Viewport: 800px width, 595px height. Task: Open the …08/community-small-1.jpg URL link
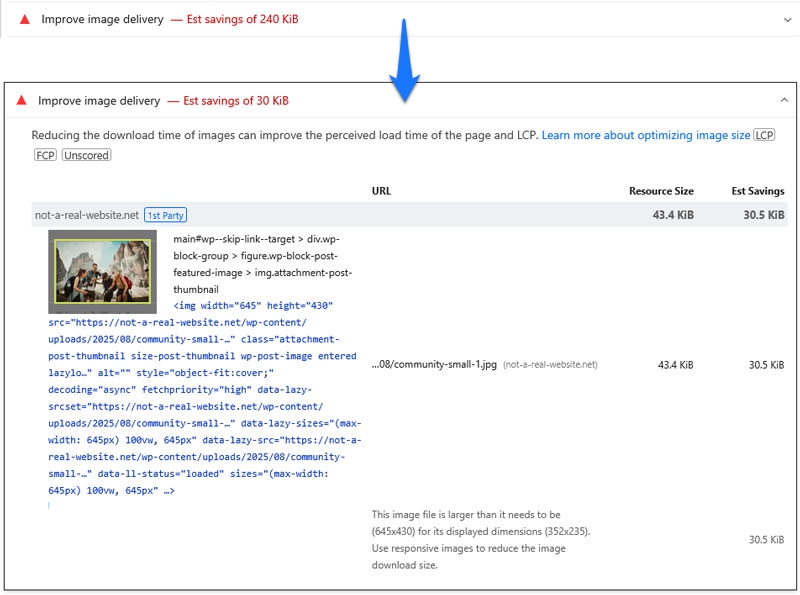coord(434,364)
